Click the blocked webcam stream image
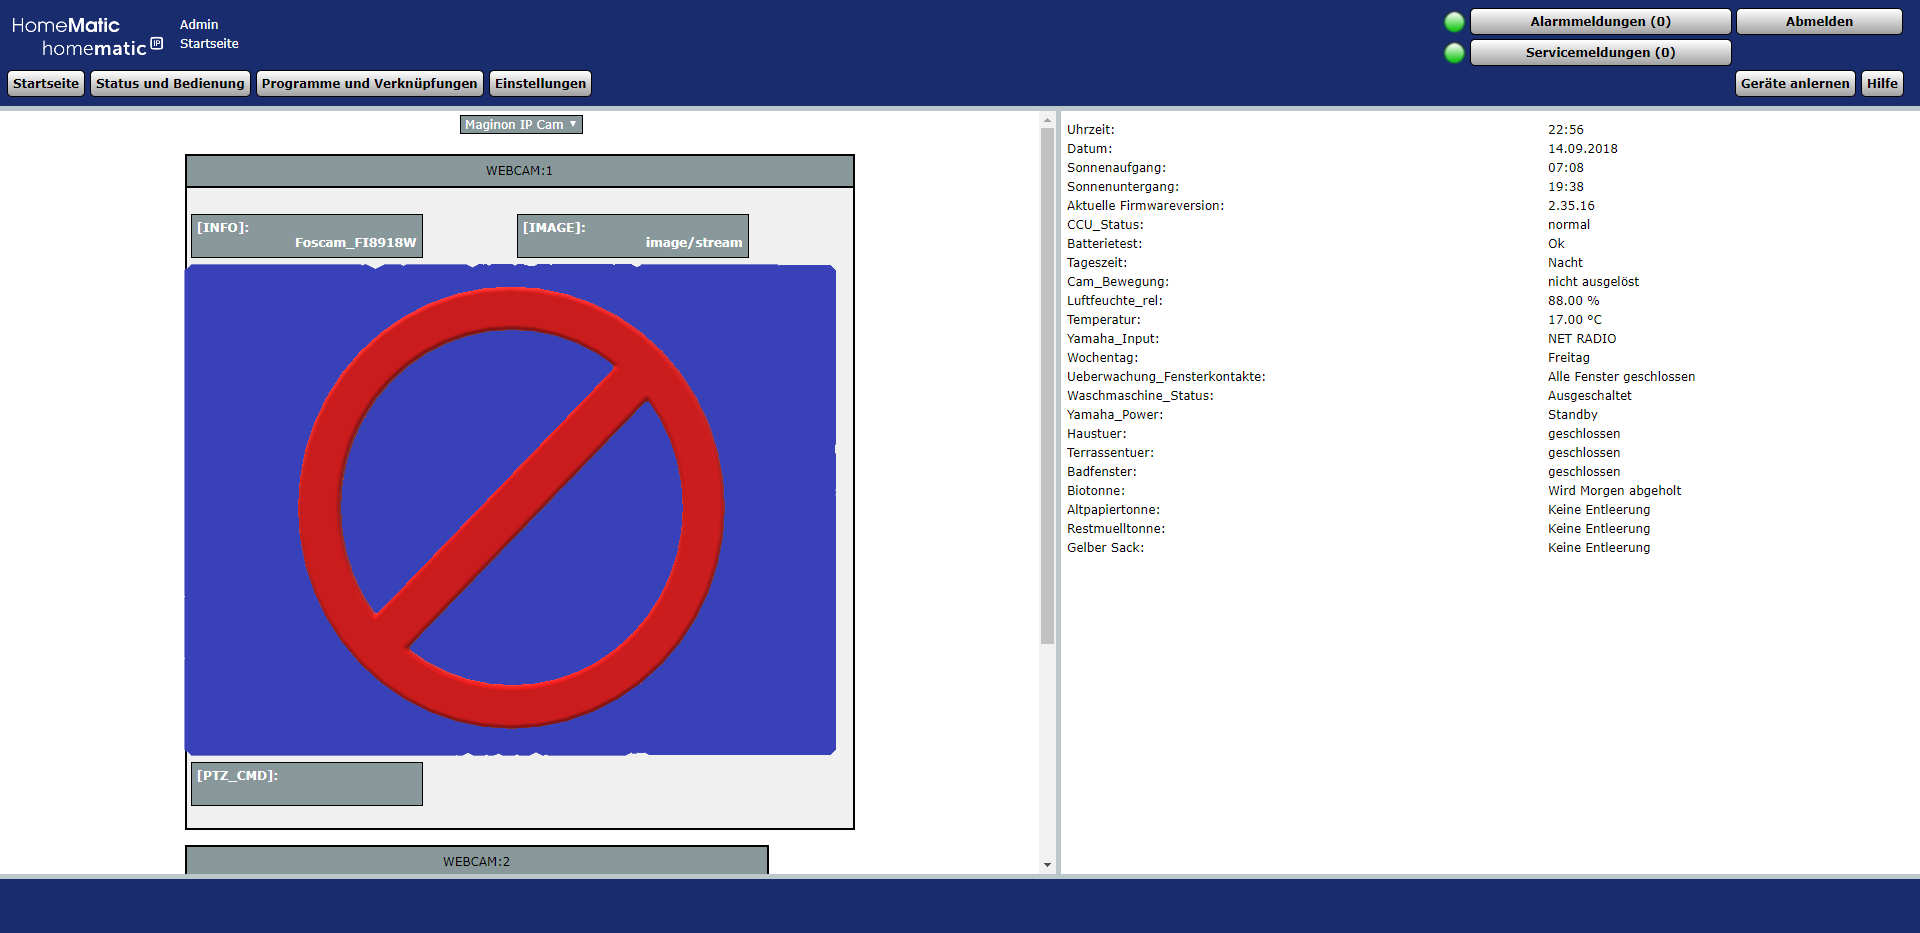The image size is (1920, 933). 510,509
